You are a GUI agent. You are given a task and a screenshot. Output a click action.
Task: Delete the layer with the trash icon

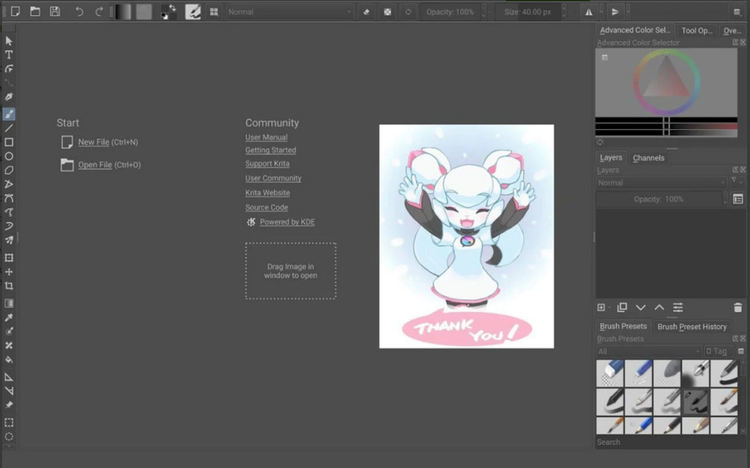738,308
